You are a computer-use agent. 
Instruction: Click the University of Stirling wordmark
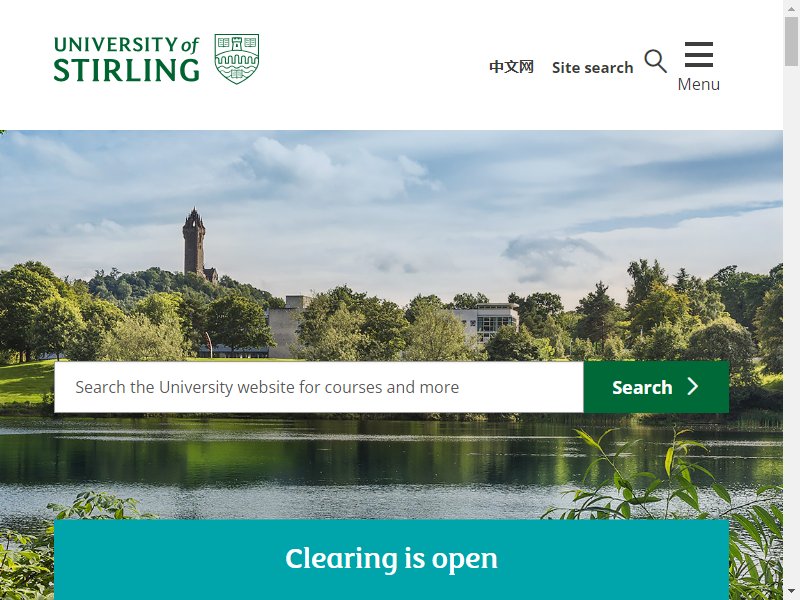(x=126, y=59)
